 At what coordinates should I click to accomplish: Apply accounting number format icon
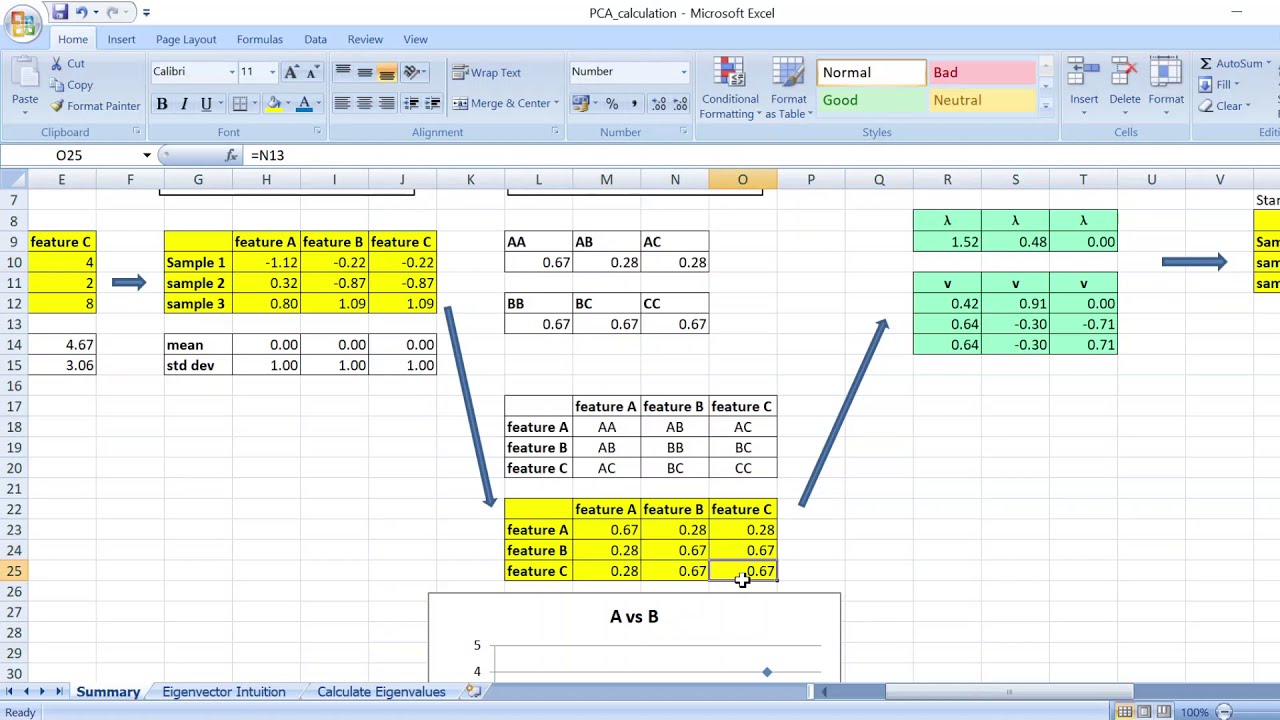click(580, 104)
